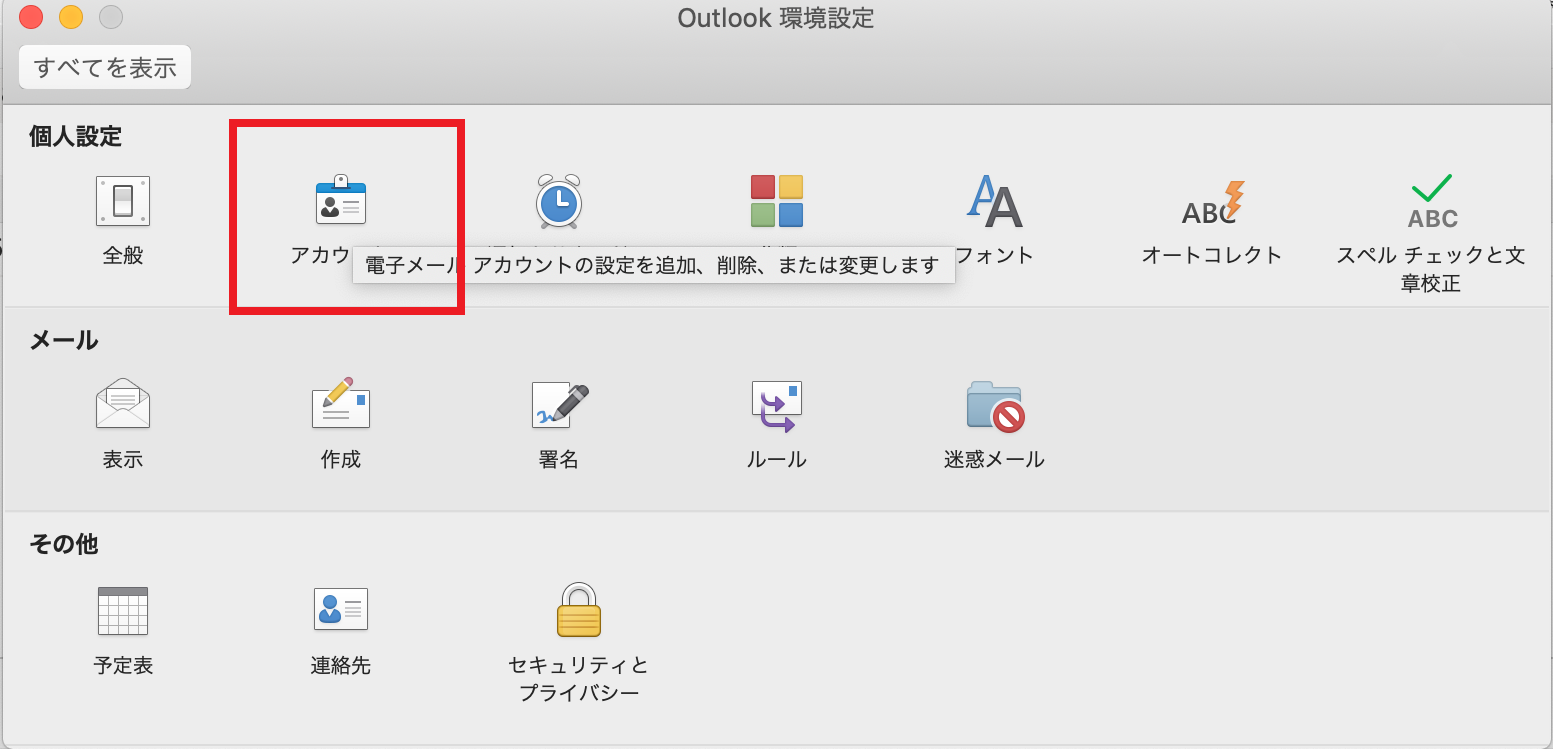Open the 表示 (Reading) envelope icon
The height and width of the screenshot is (749, 1553).
(x=123, y=405)
